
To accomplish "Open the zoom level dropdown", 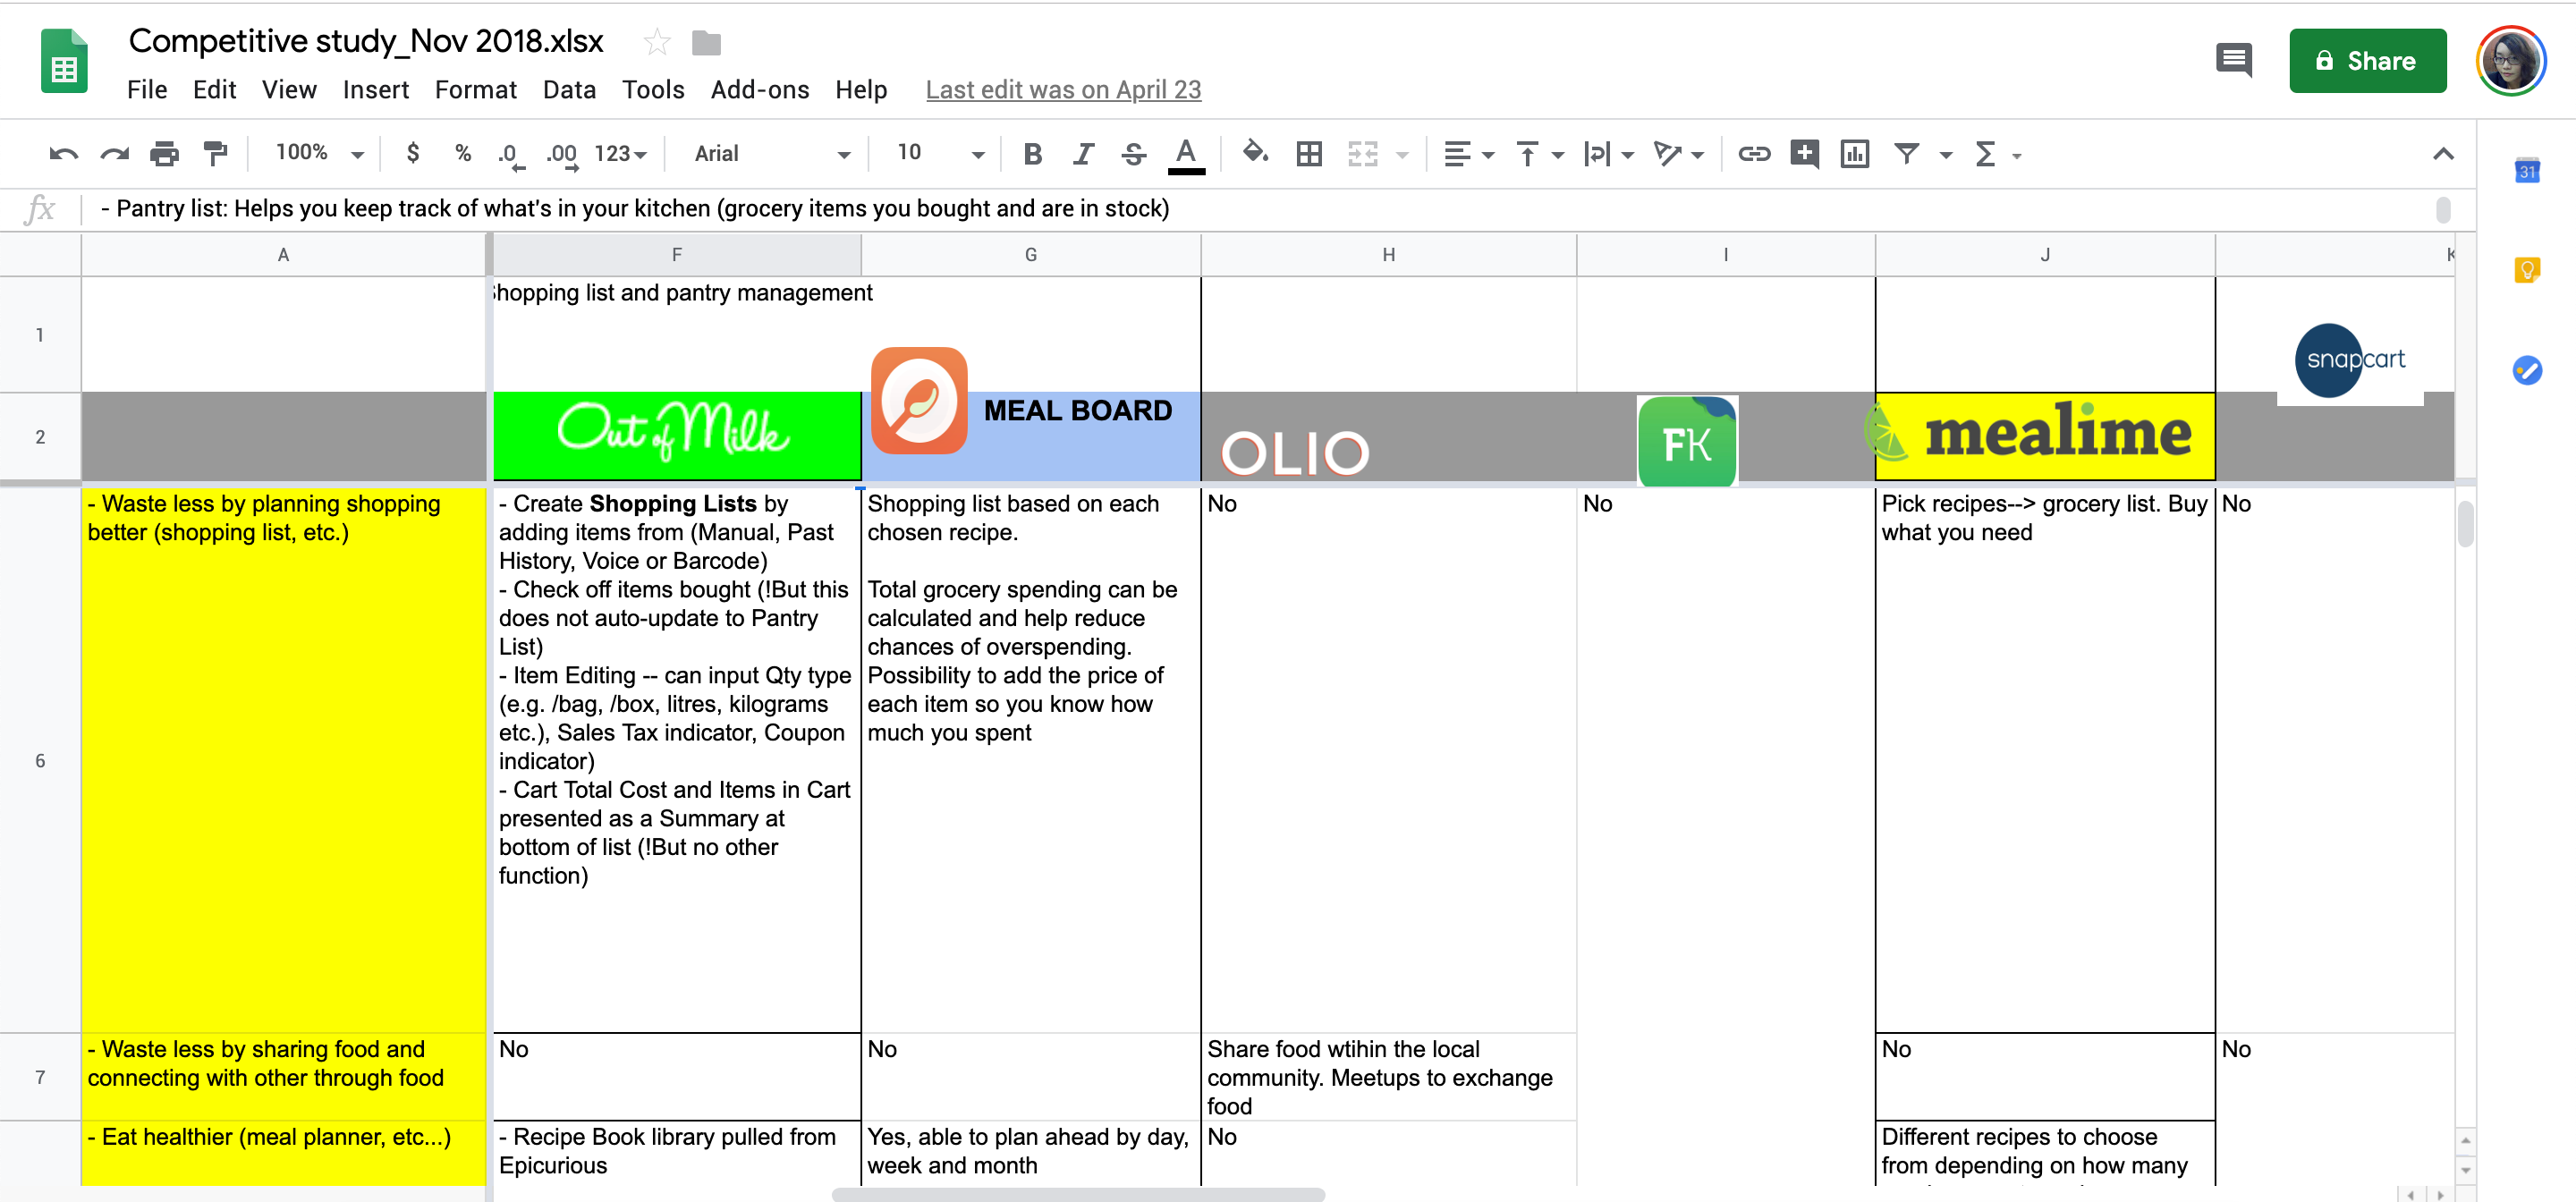I will click(319, 153).
